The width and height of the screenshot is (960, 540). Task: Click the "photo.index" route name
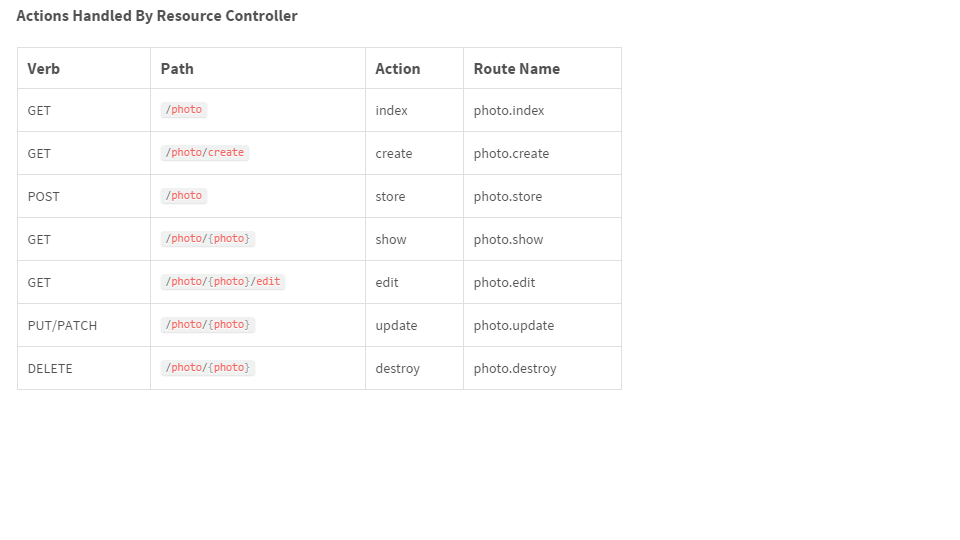click(509, 111)
